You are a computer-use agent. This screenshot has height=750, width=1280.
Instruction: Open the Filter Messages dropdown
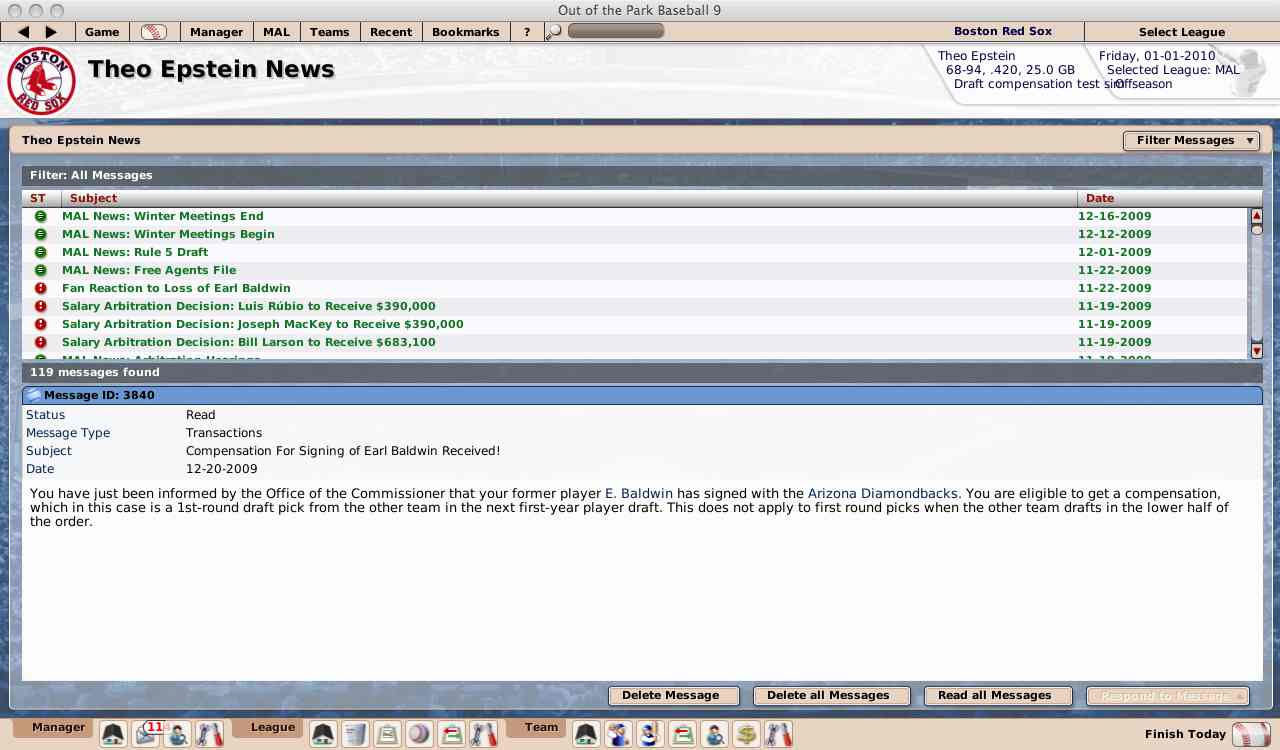coord(1194,141)
